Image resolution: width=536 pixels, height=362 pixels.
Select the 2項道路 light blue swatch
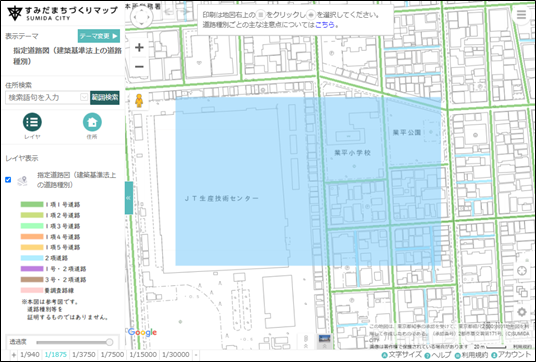[32, 258]
